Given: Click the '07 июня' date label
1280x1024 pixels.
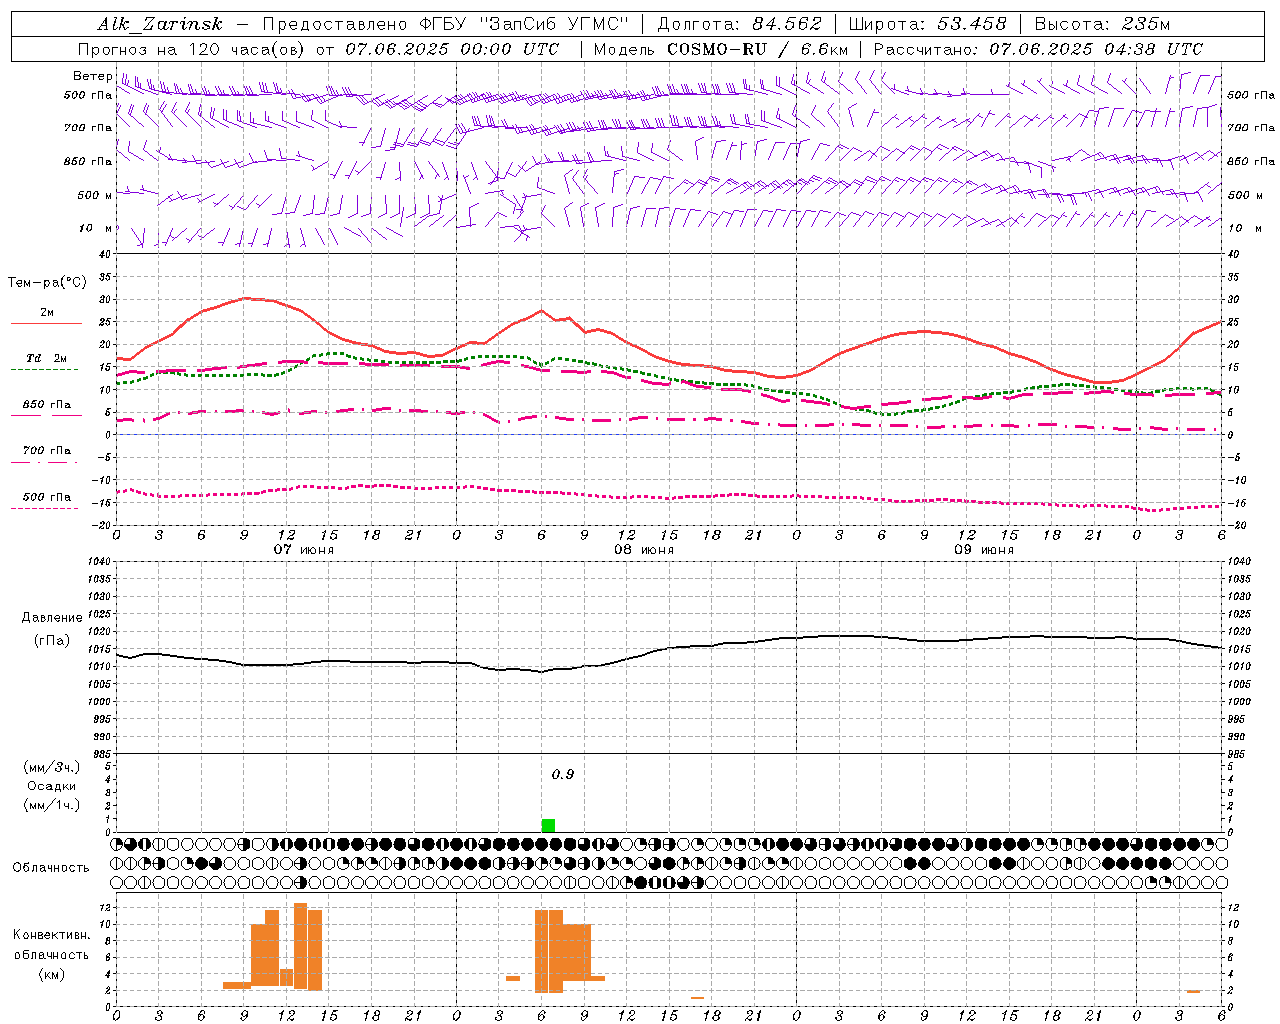Looking at the screenshot, I should pyautogui.click(x=304, y=549).
